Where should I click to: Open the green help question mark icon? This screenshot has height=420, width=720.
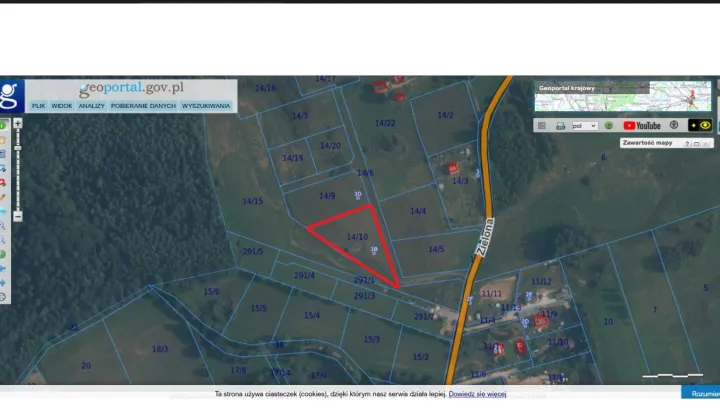coord(609,125)
